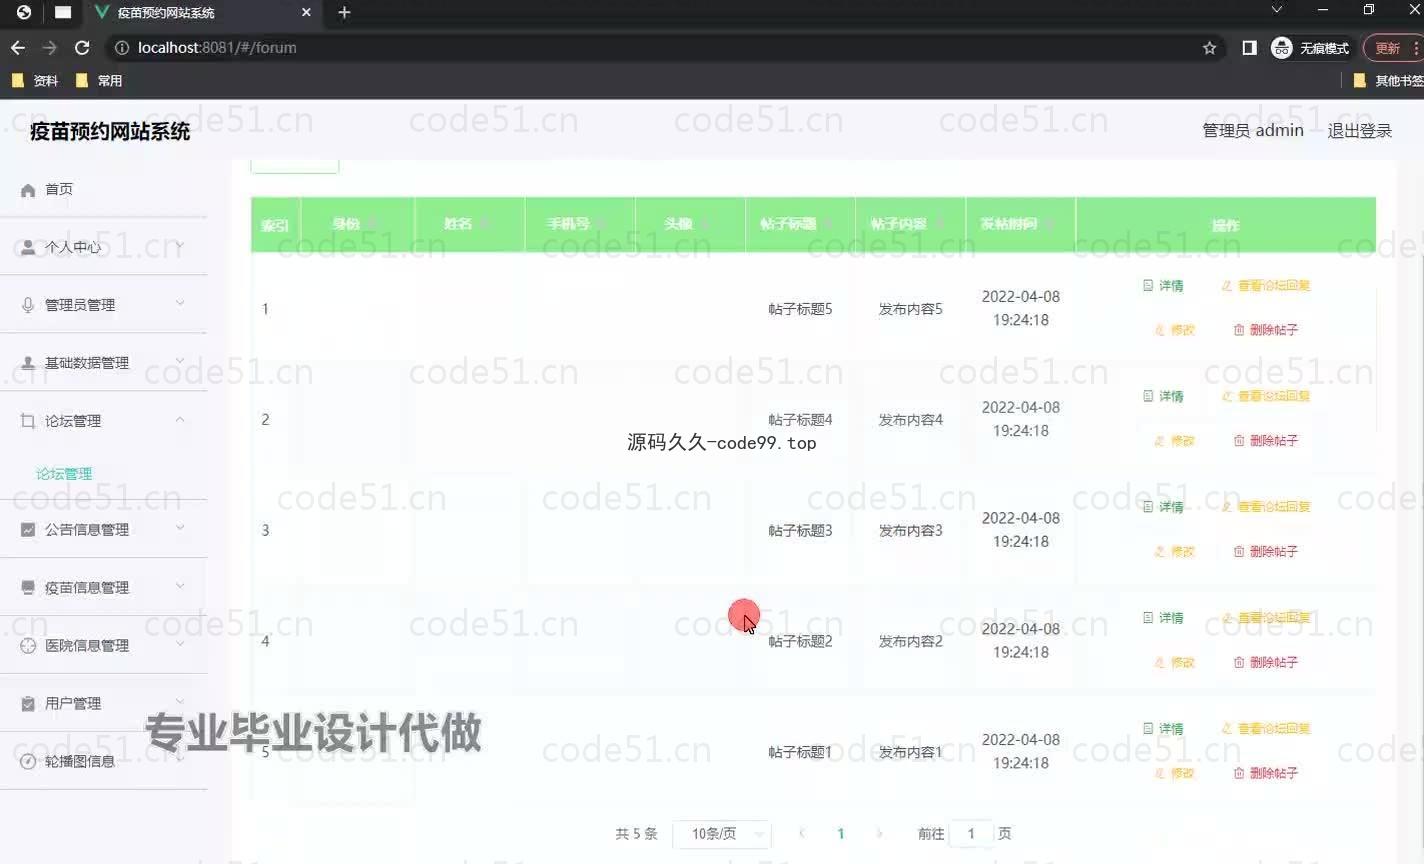Click the crop icon beside 论坛管理

(x=28, y=421)
